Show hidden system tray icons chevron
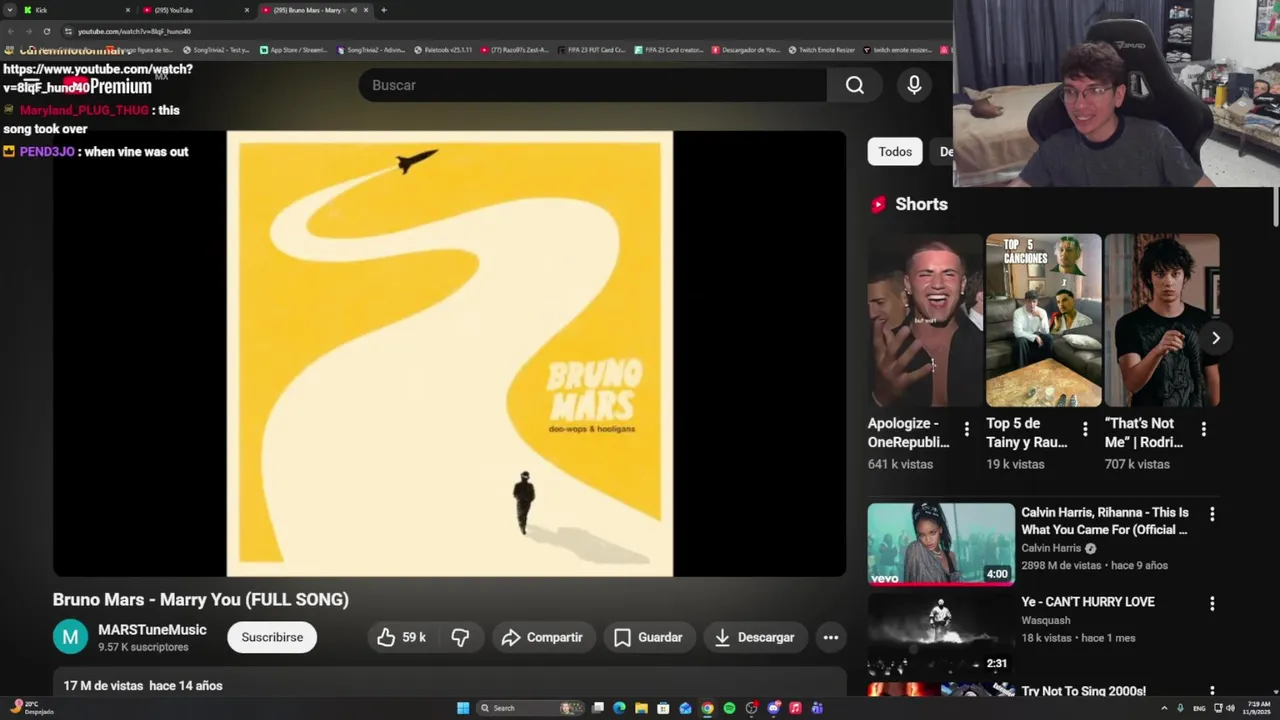Viewport: 1280px width, 720px height. [1165, 708]
